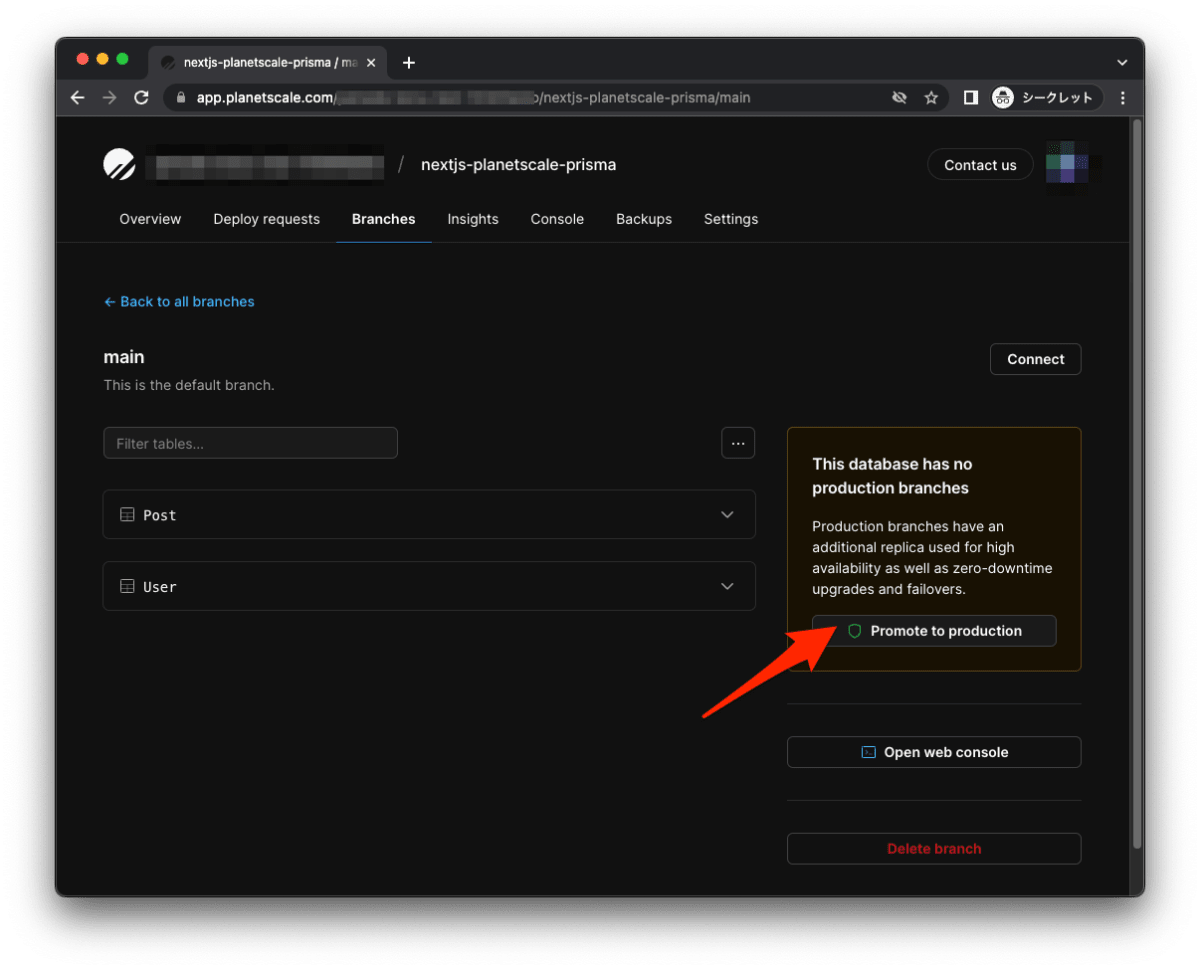Follow the Back to all branches link
The width and height of the screenshot is (1200, 970).
(179, 301)
